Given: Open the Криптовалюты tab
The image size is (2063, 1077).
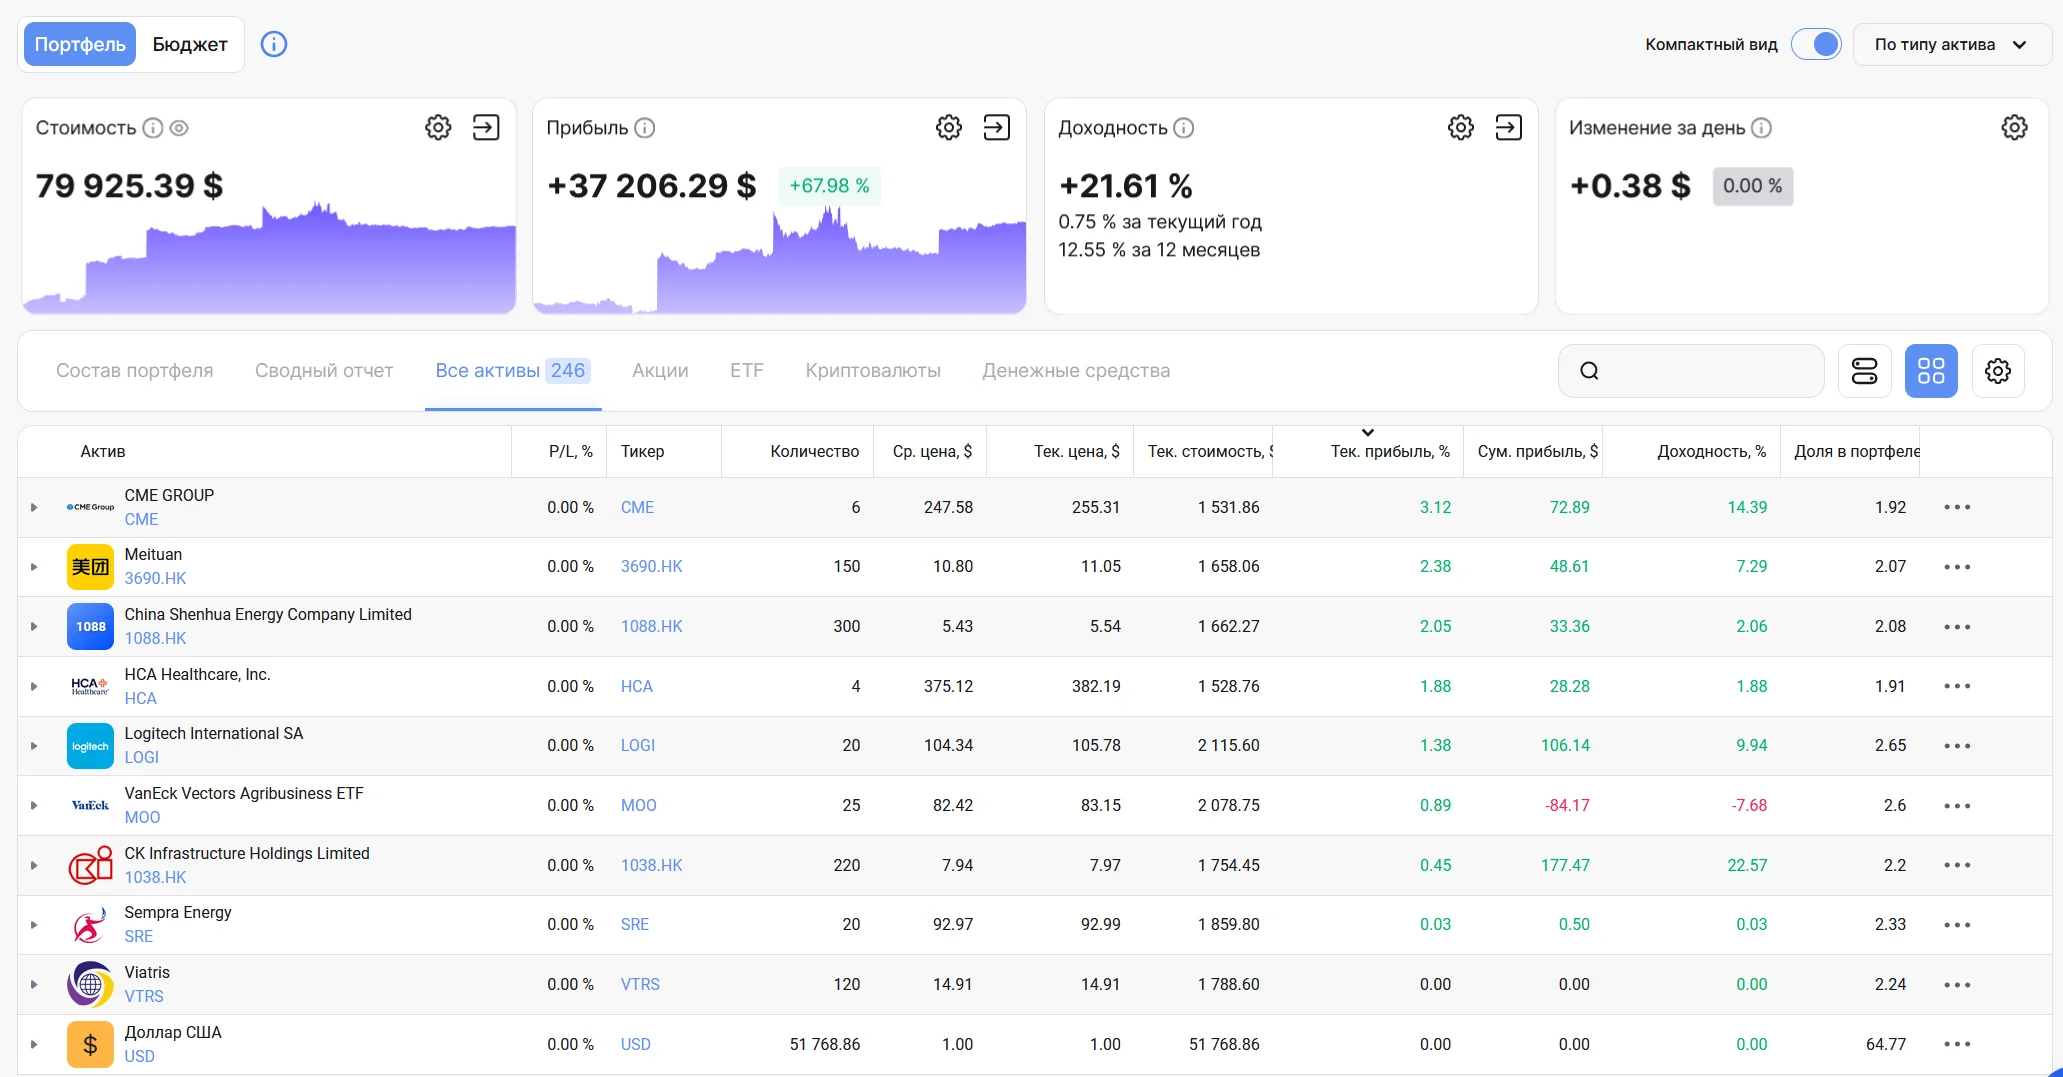Looking at the screenshot, I should 873,371.
